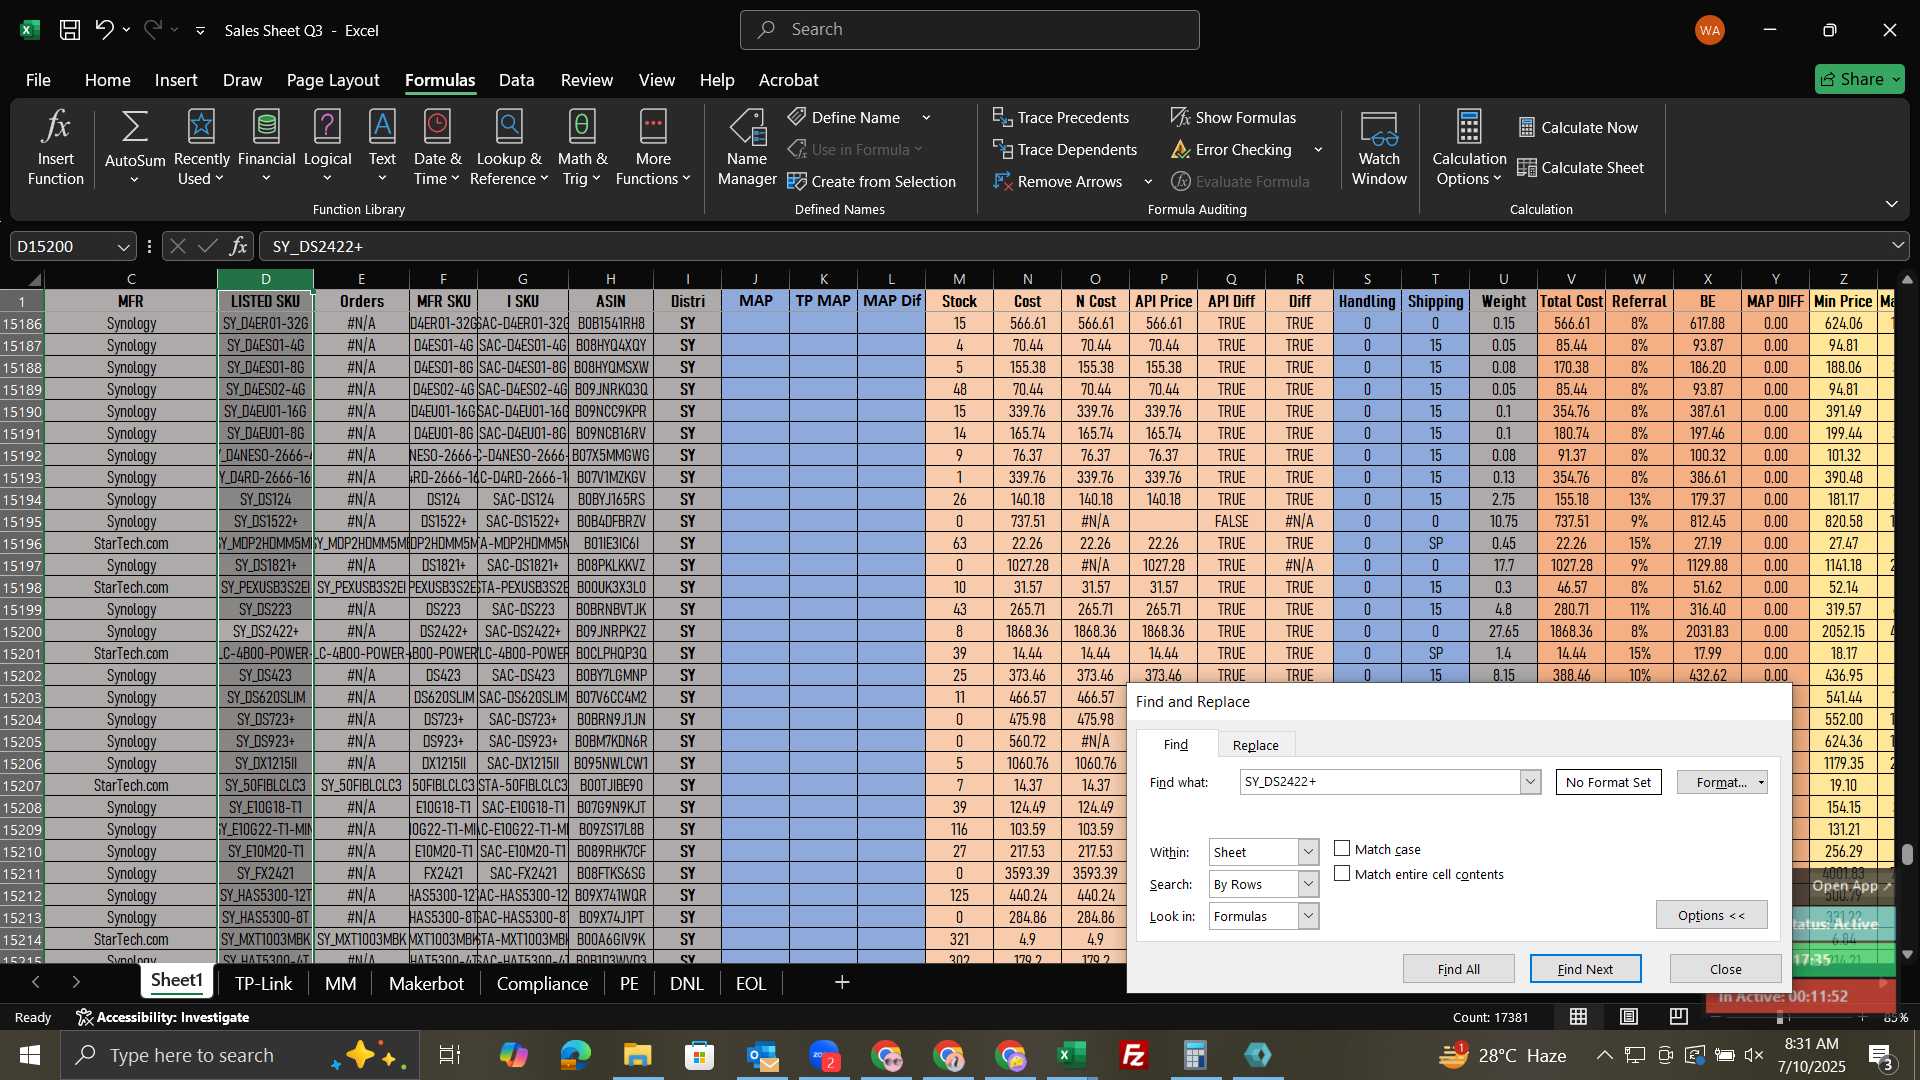Viewport: 1920px width, 1080px height.
Task: Click the AutoSum sigma icon
Action: click(134, 128)
